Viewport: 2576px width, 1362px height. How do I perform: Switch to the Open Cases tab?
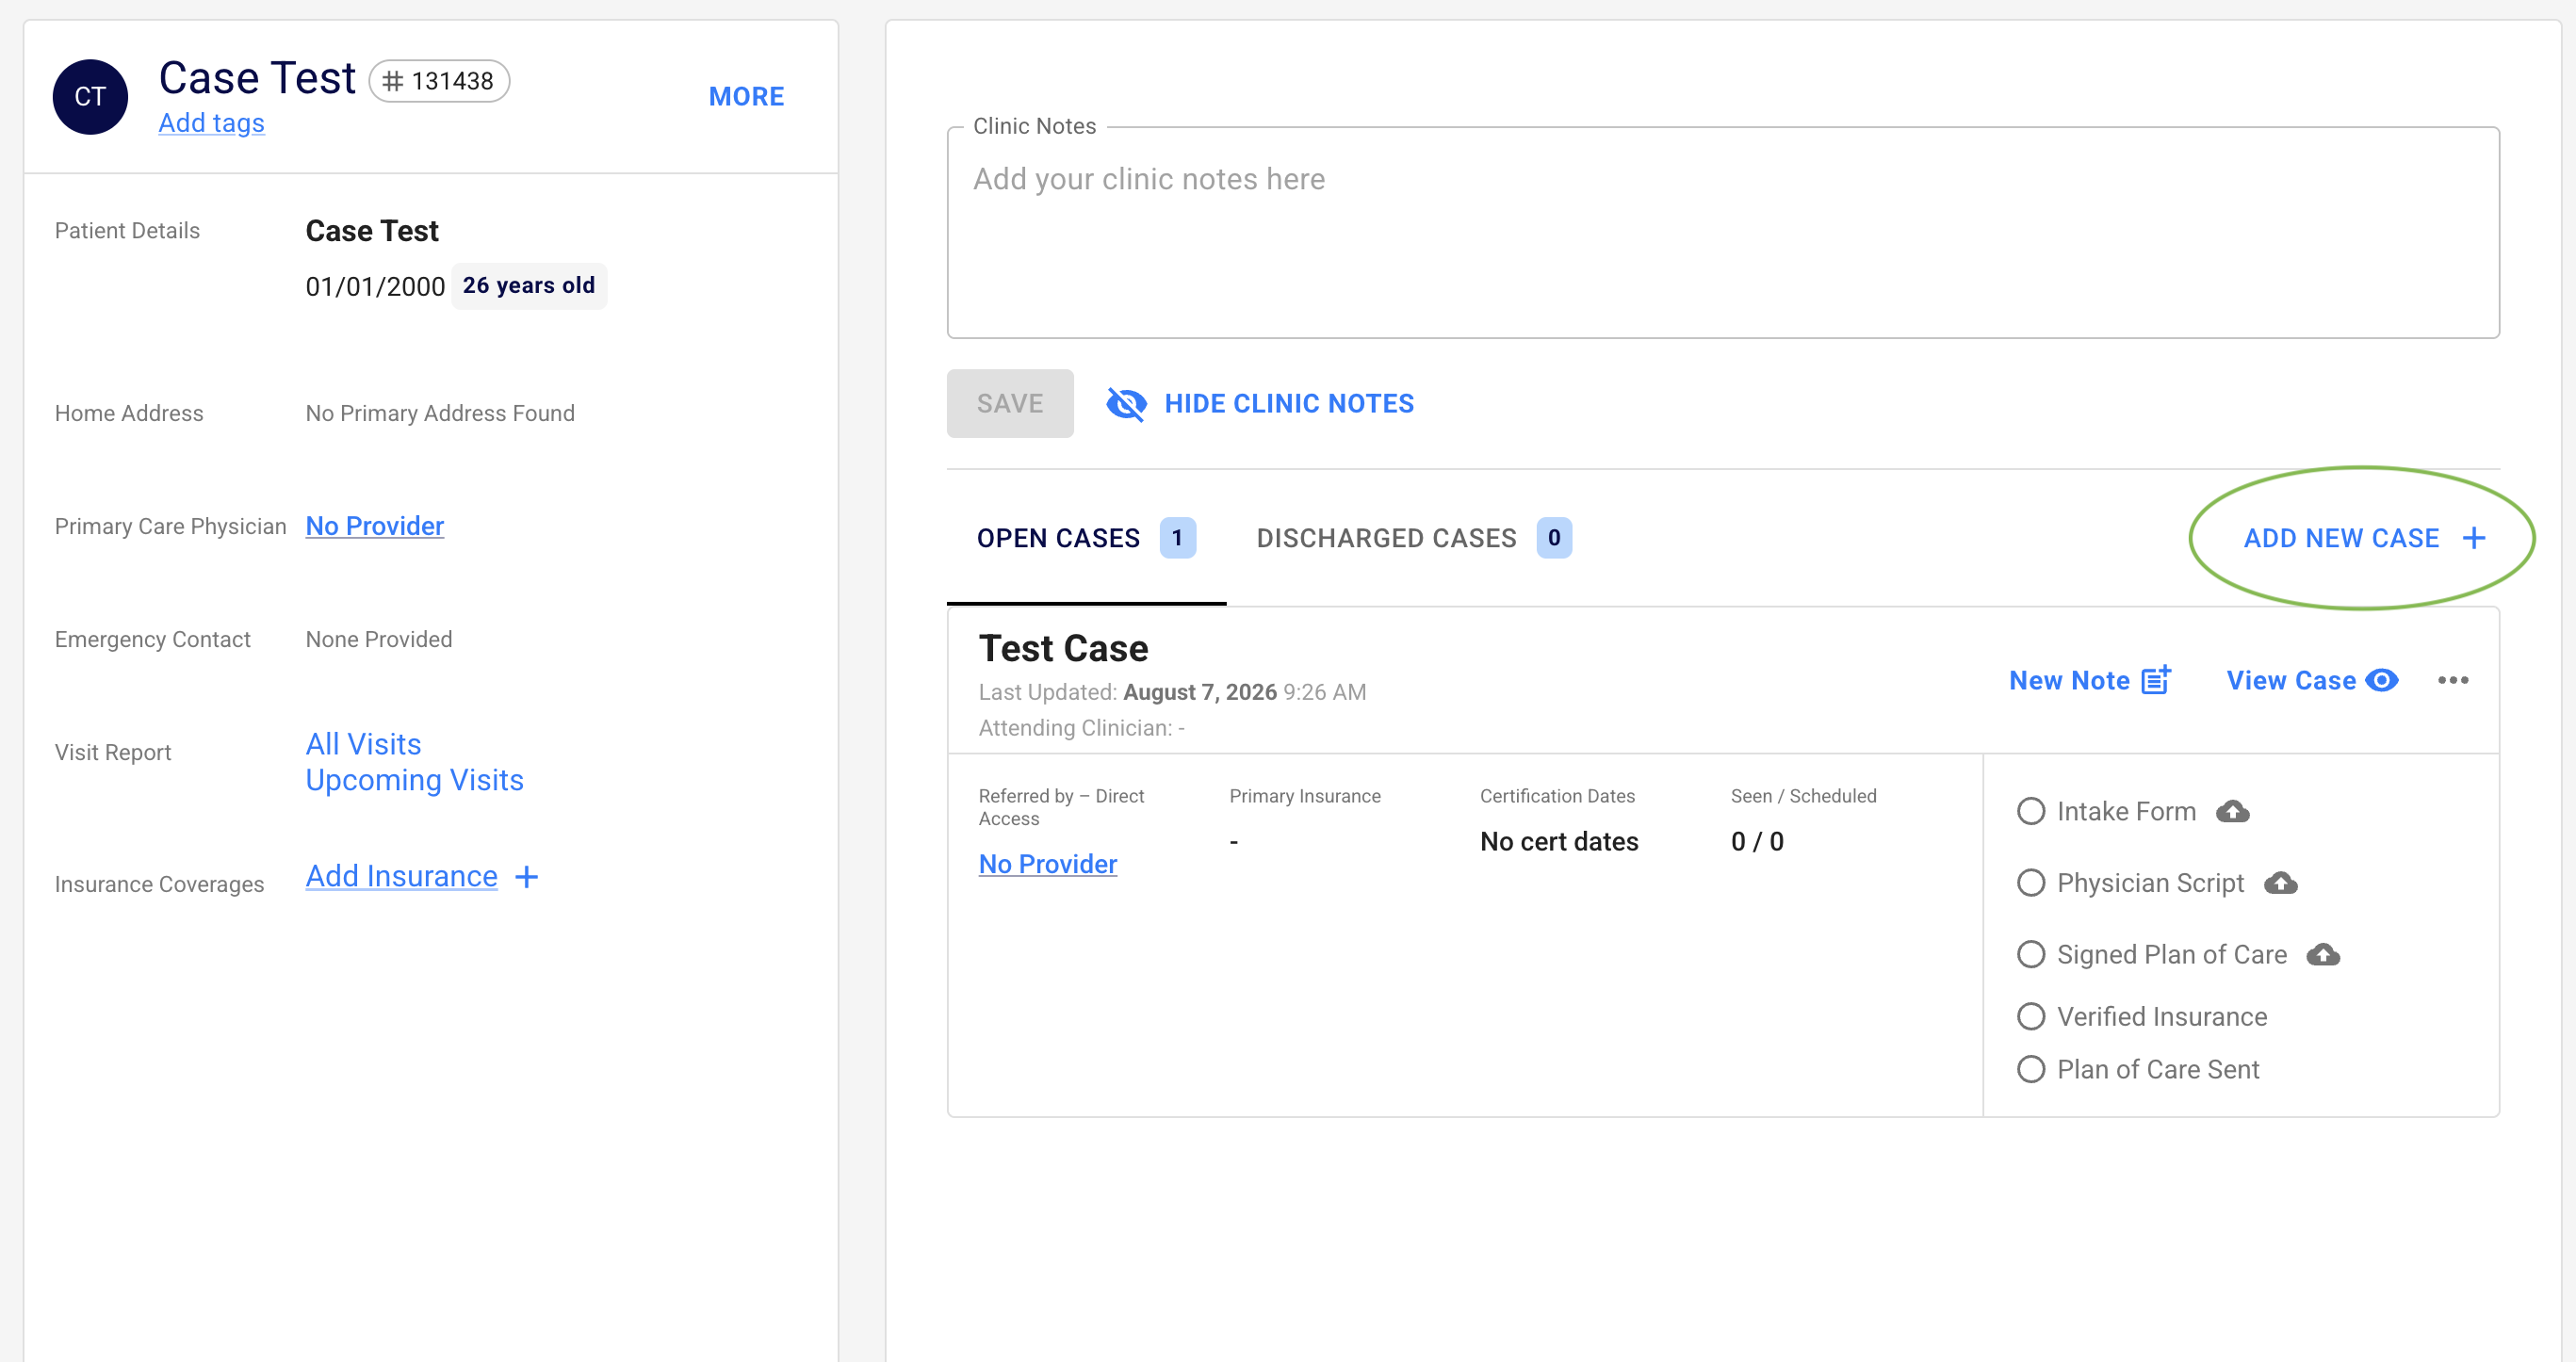click(1086, 538)
